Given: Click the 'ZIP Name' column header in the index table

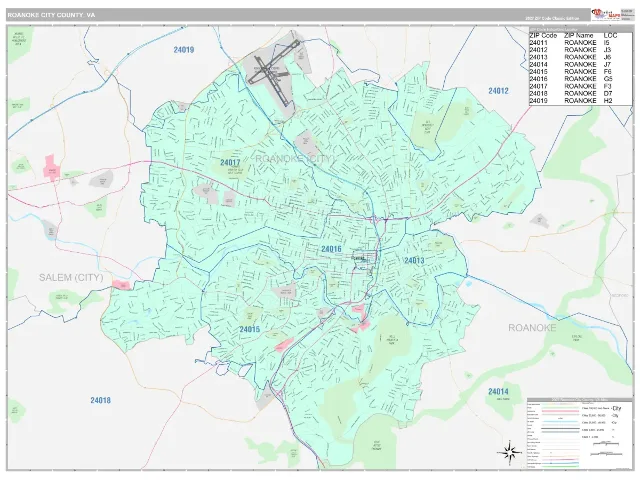Looking at the screenshot, I should tap(578, 36).
